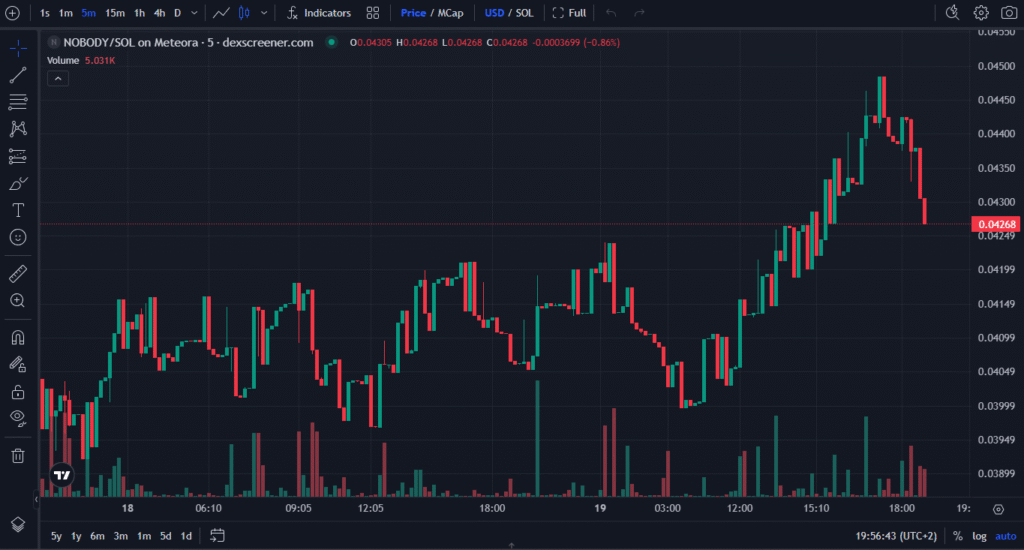This screenshot has height=550, width=1024.
Task: Collapse the Volume indicator legend
Action: tap(57, 78)
